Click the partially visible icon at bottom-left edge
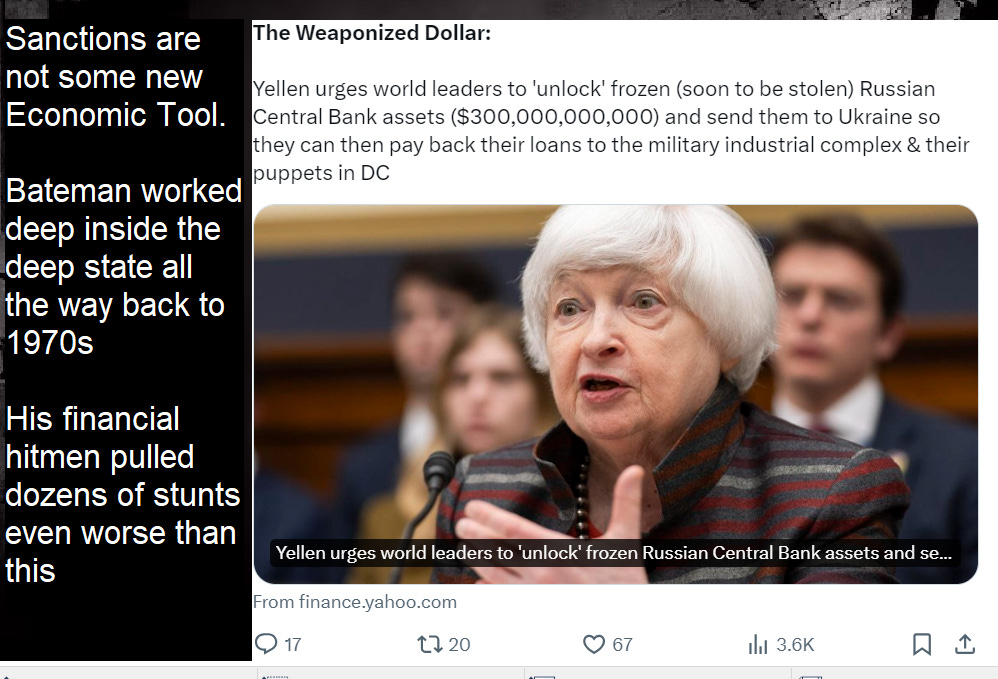The image size is (998, 679). (x=5, y=676)
